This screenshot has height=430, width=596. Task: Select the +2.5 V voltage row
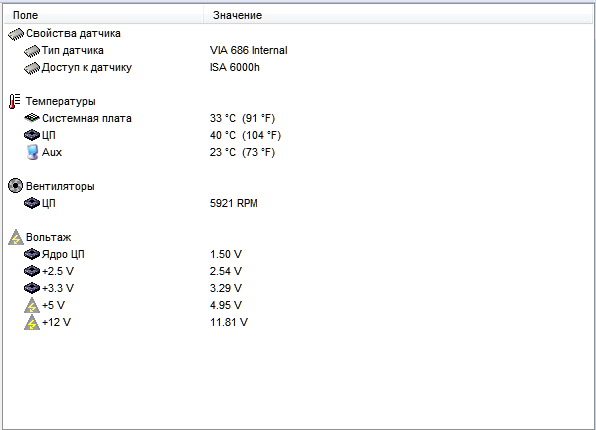[x=298, y=271]
